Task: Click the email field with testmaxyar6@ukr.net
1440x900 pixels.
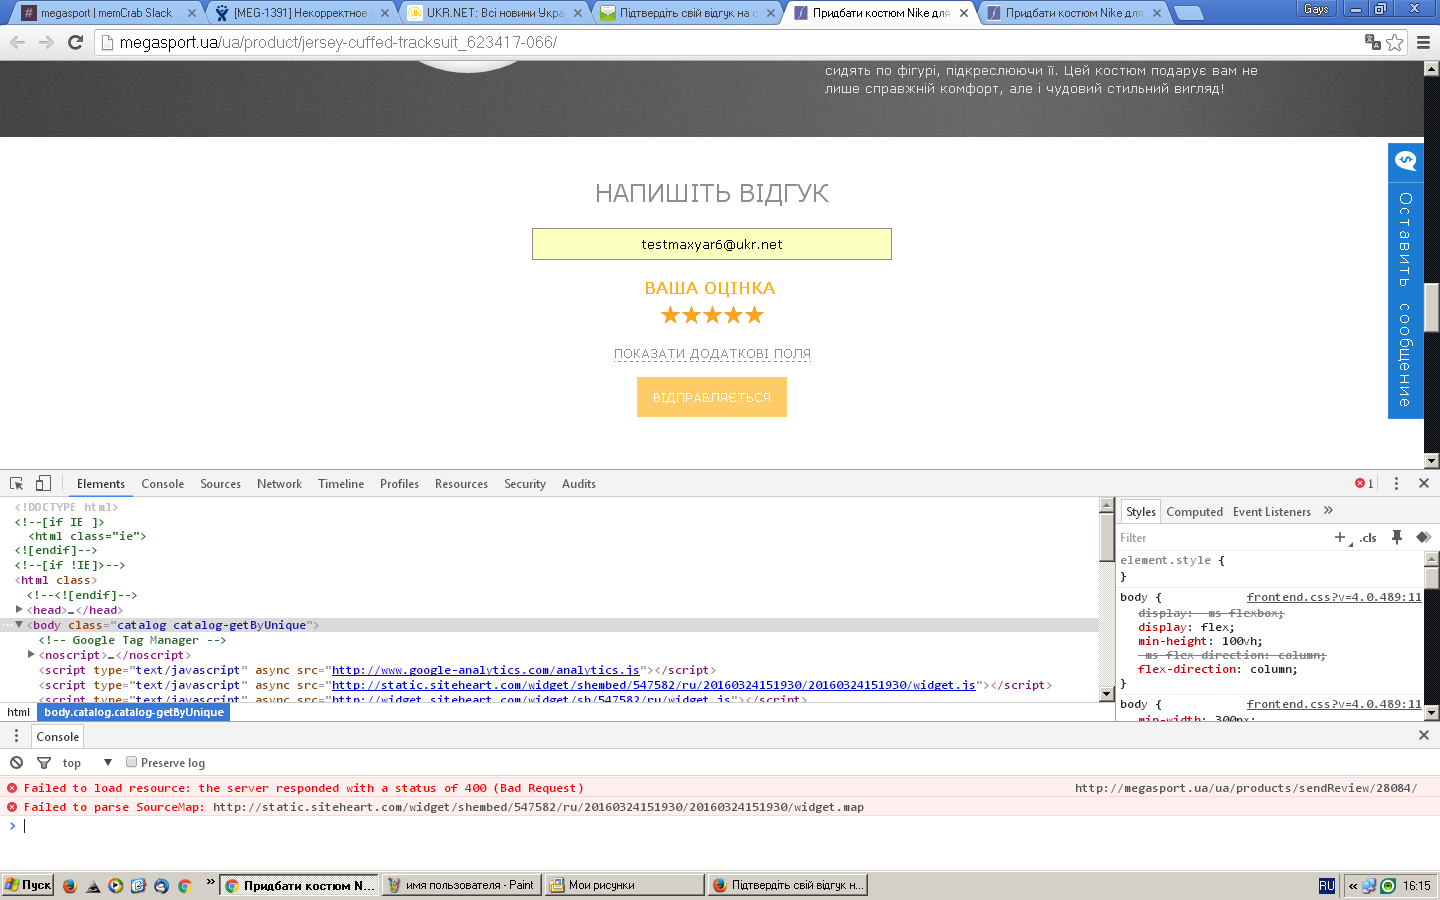Action: [711, 244]
